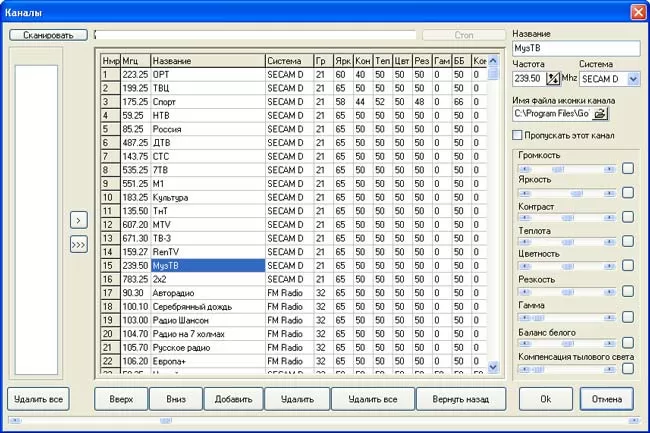Click right arrow of the Яркость slider
This screenshot has height=433, width=650.
pos(609,193)
